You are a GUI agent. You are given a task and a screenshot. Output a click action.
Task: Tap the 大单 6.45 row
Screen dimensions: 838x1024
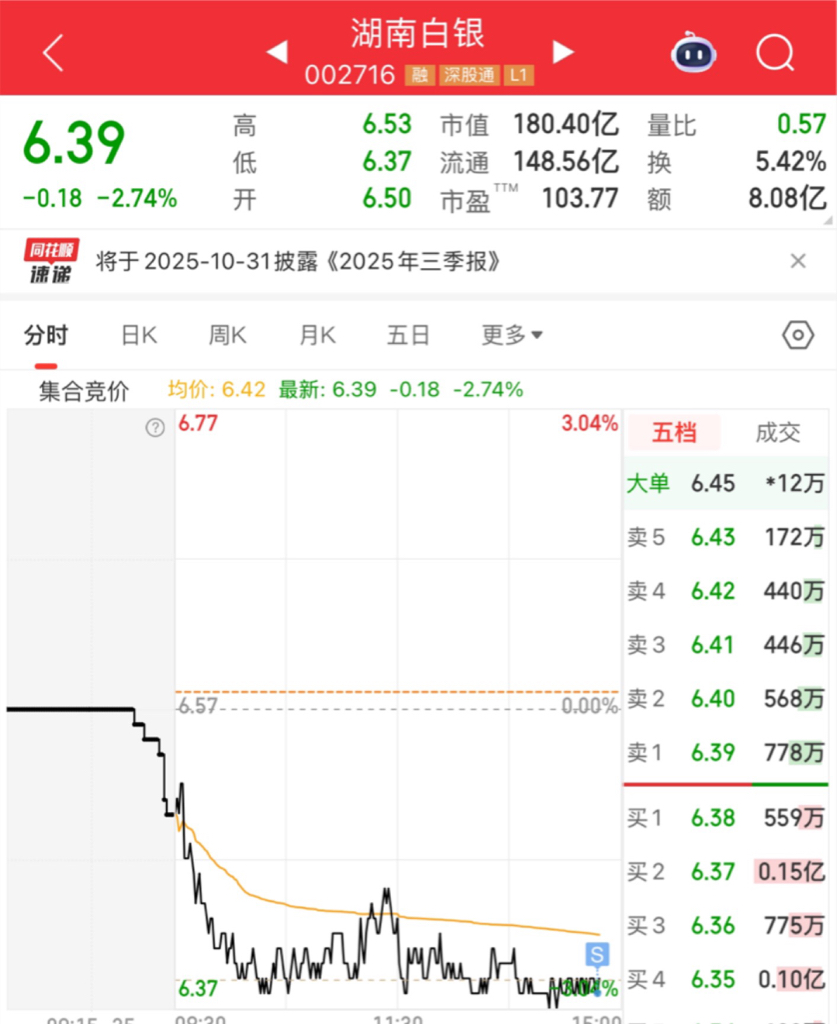coord(726,483)
